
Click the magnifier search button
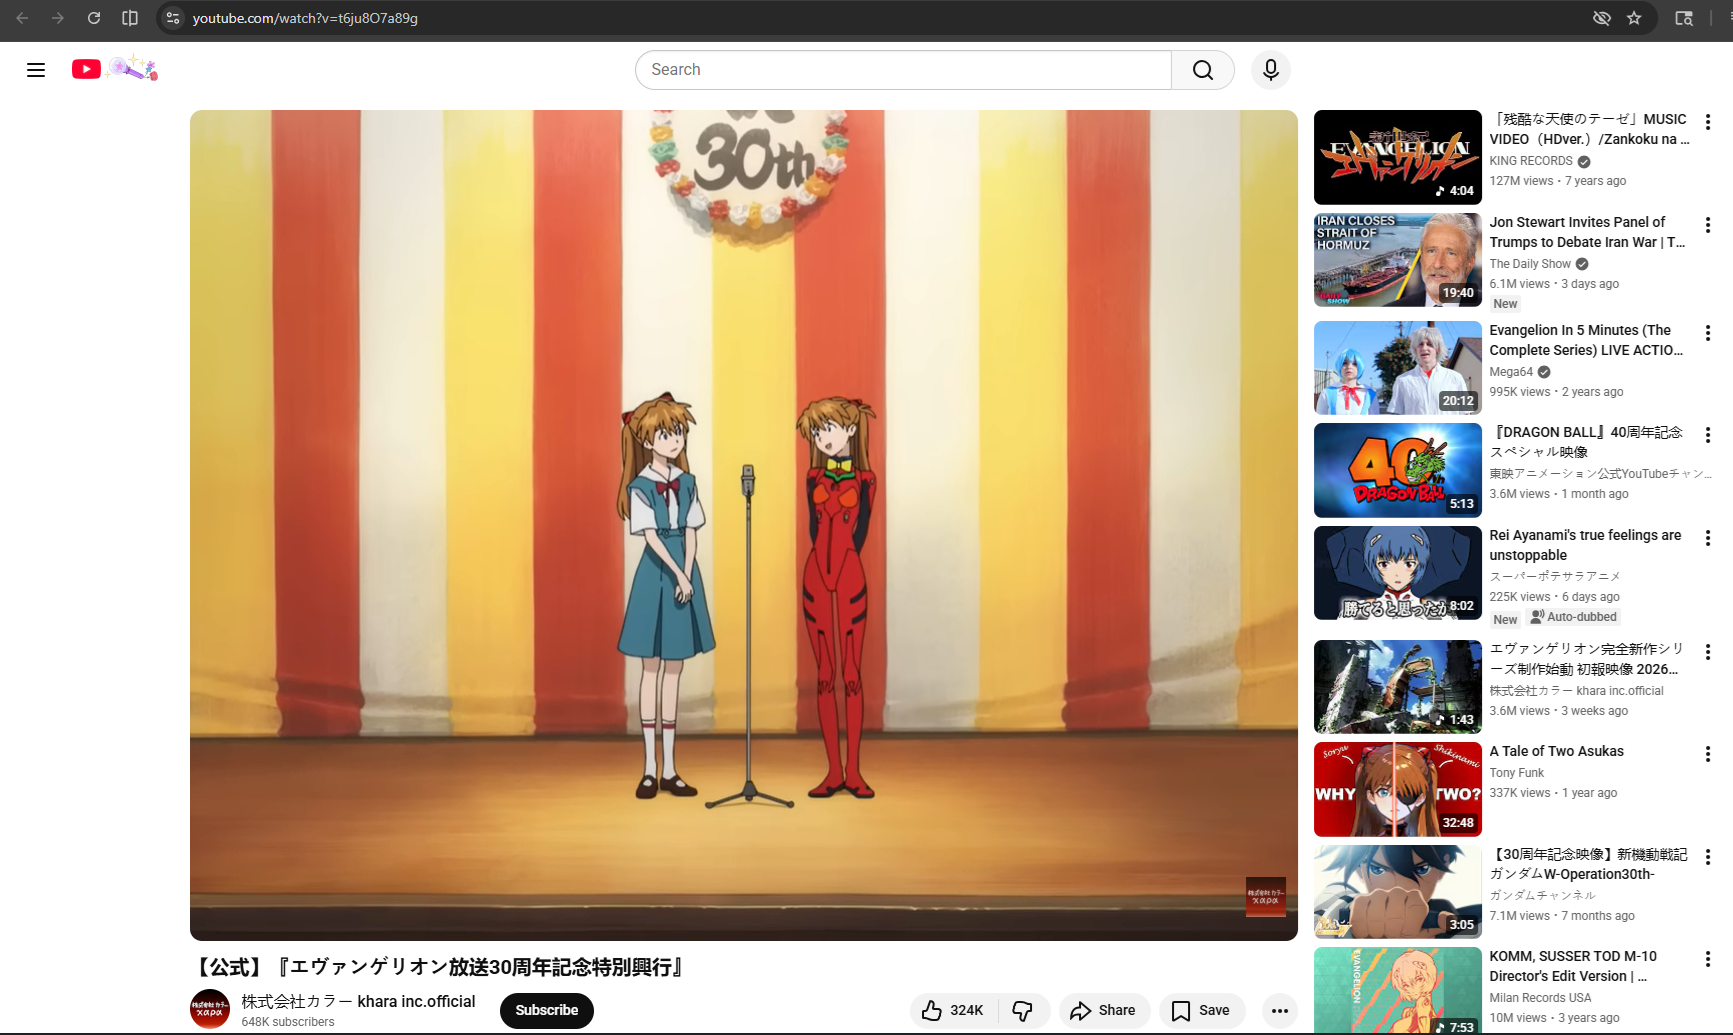pos(1203,70)
